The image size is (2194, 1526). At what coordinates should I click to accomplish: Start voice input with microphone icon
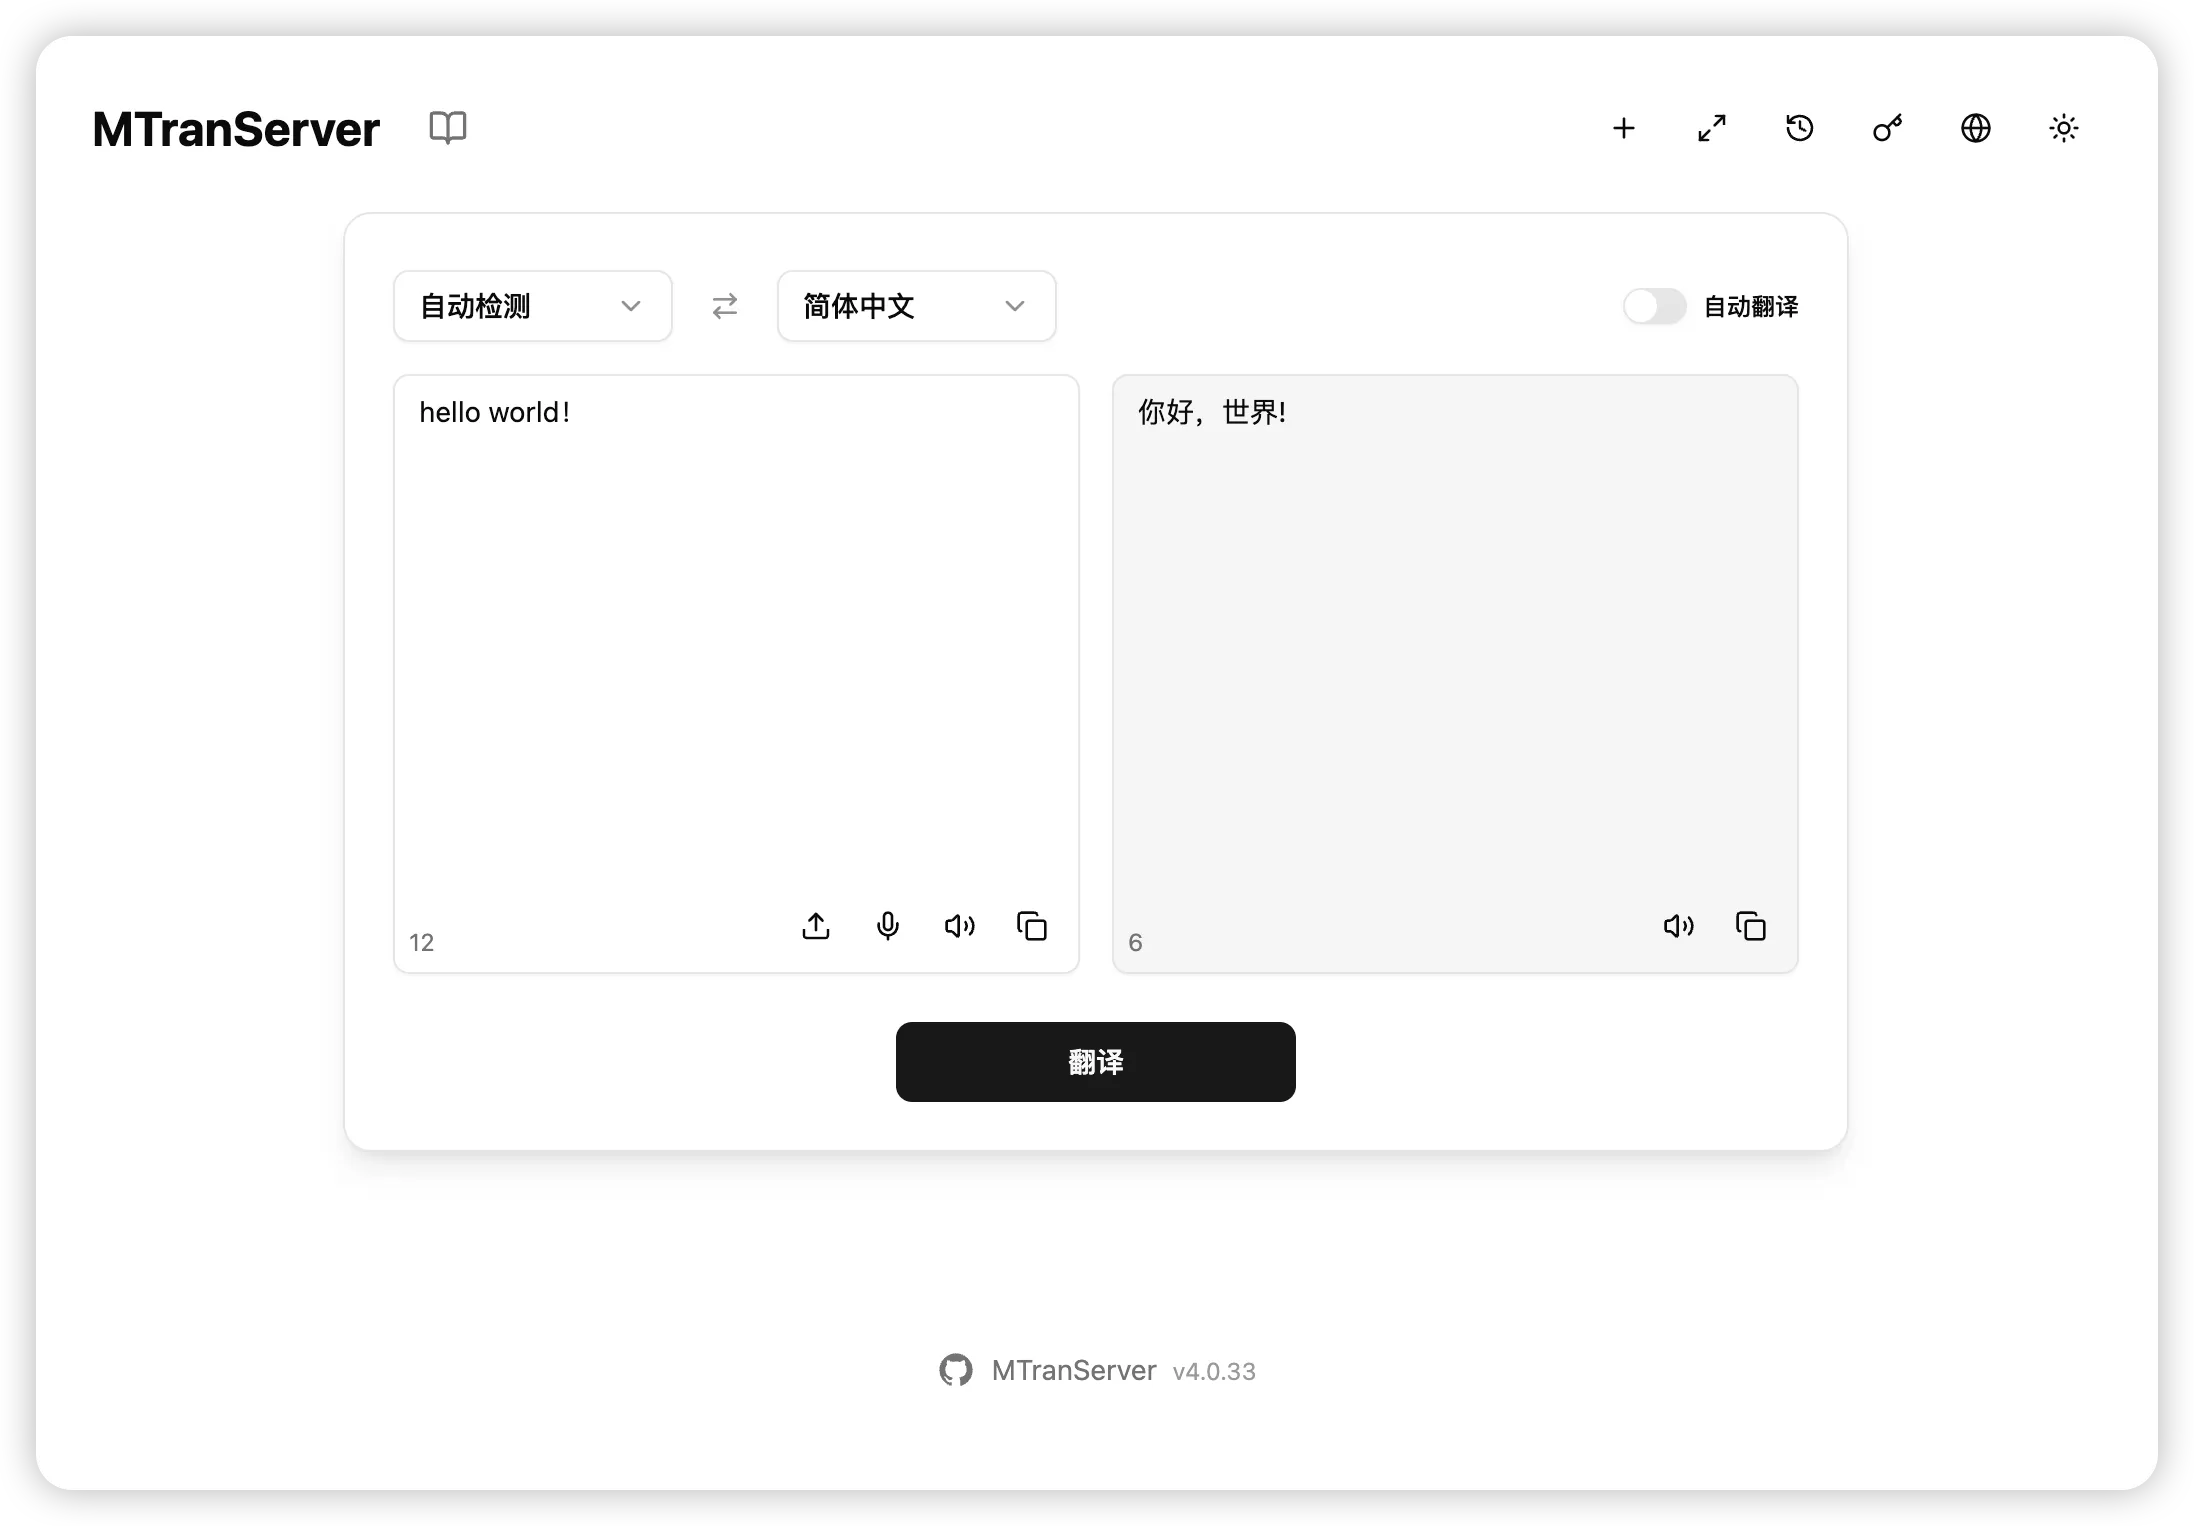[x=888, y=927]
